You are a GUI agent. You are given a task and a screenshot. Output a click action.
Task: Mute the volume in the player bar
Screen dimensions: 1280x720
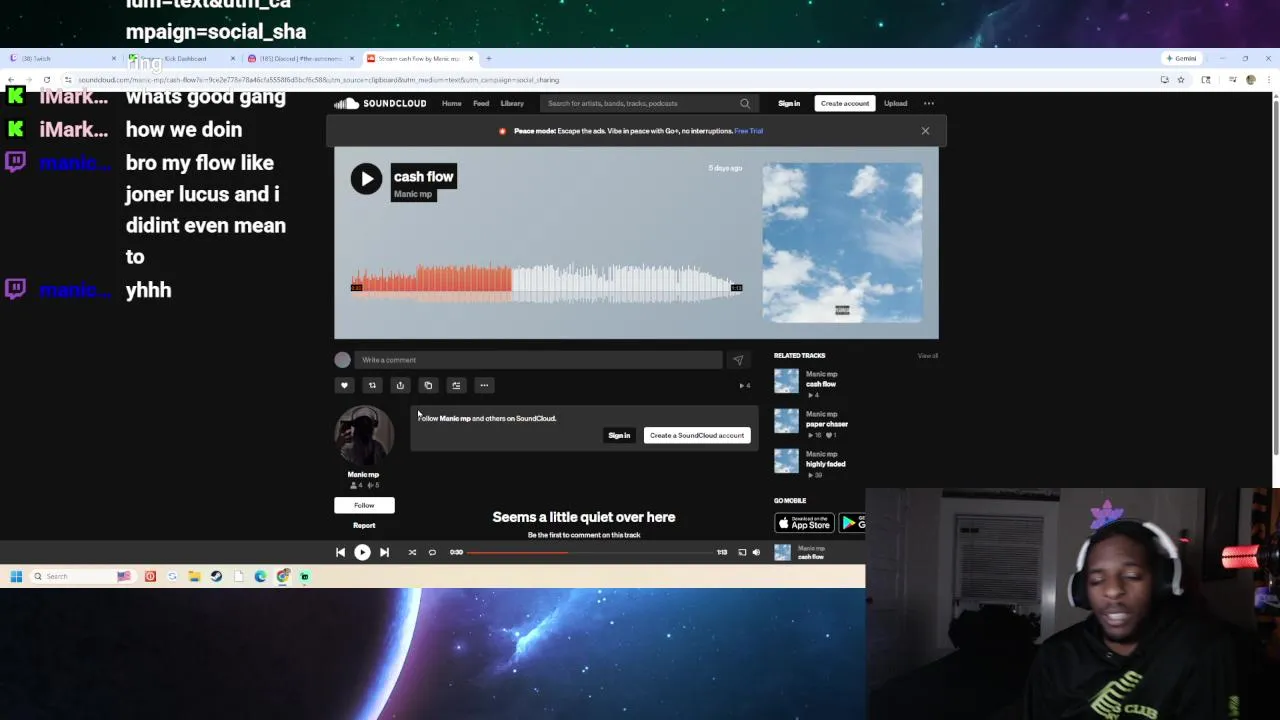coord(756,552)
